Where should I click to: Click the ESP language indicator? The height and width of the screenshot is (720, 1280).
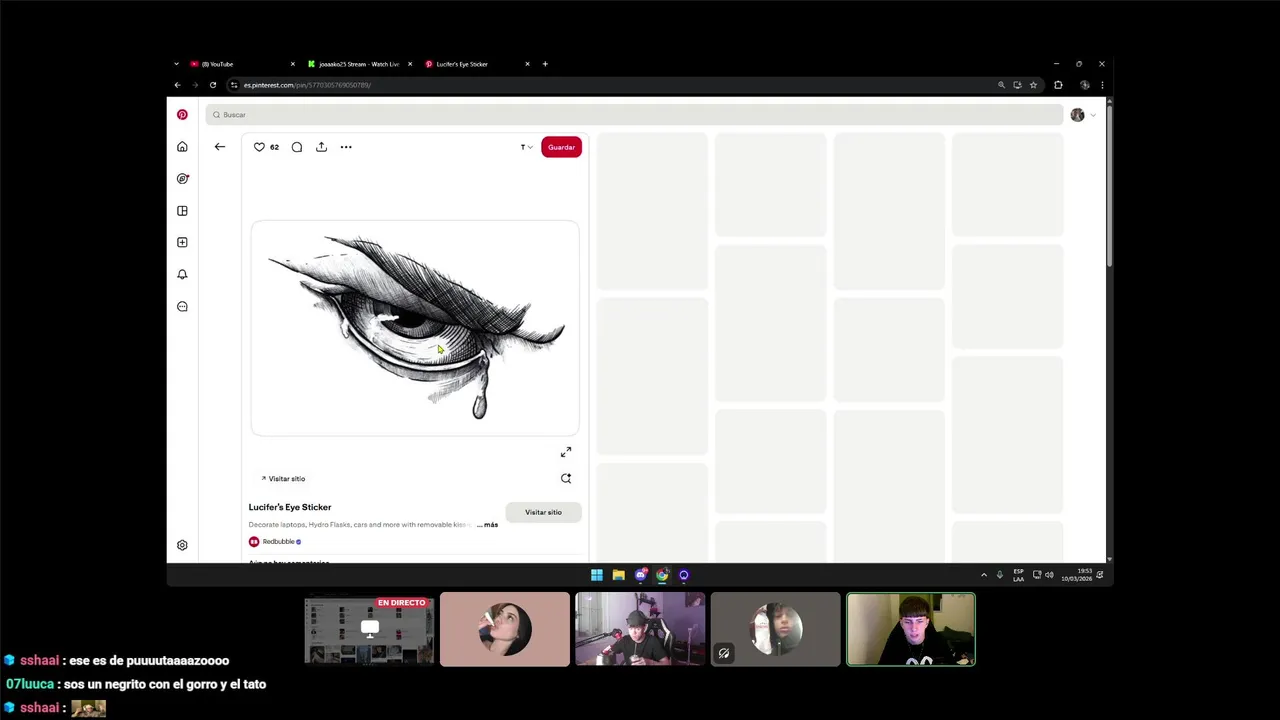[1018, 575]
